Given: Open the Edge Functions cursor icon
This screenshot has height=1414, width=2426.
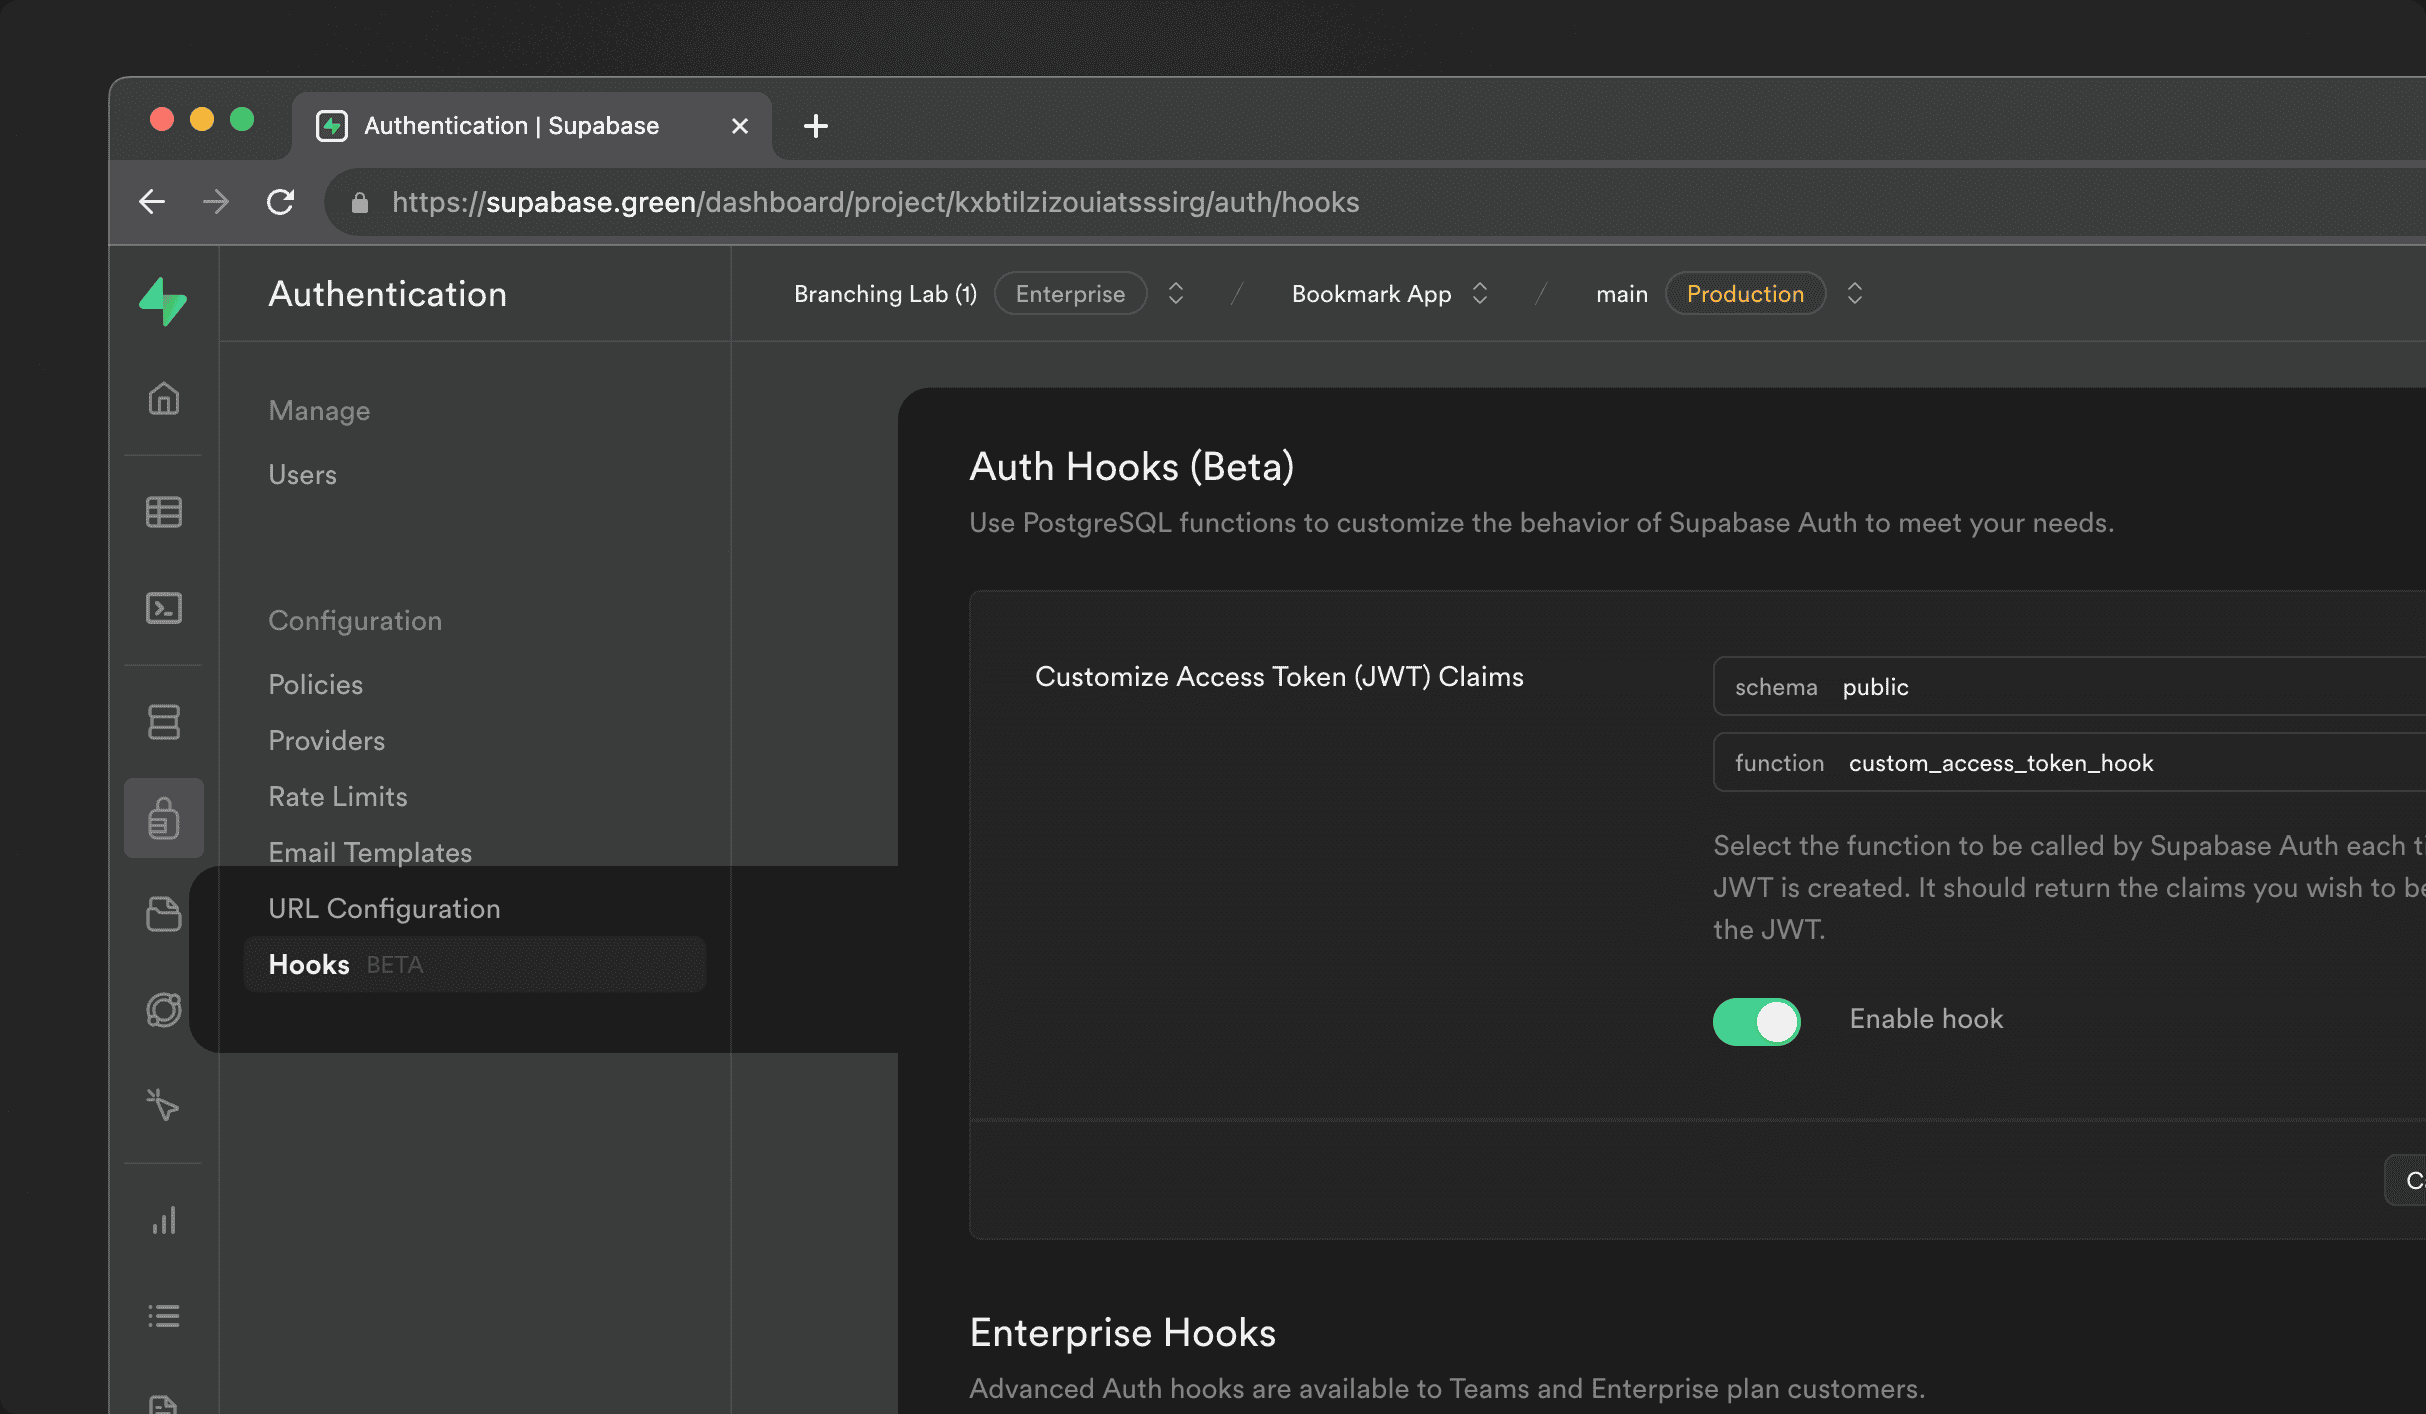Looking at the screenshot, I should click(x=164, y=1105).
